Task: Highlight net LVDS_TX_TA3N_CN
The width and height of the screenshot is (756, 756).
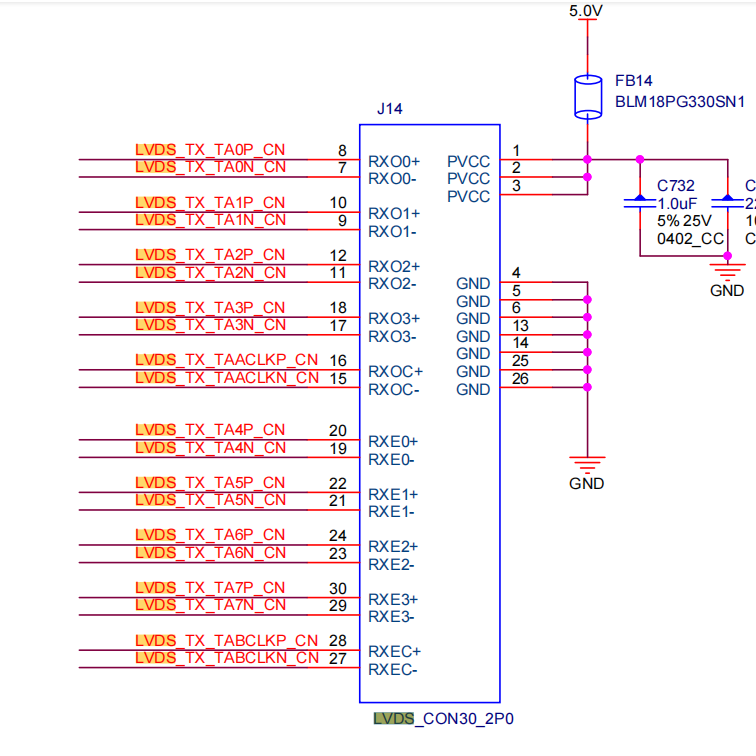Action: (211, 325)
